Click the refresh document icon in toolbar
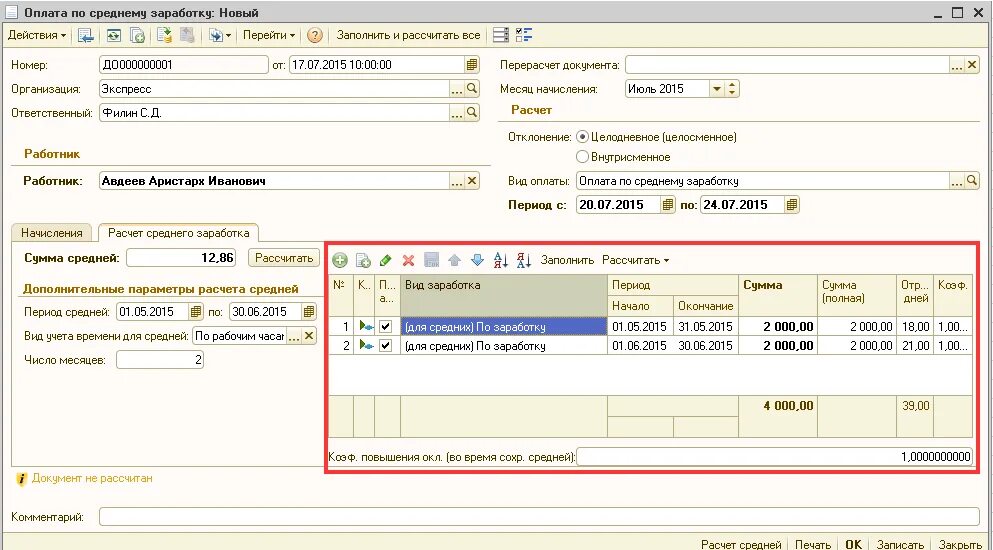993x550 pixels. pyautogui.click(x=113, y=35)
